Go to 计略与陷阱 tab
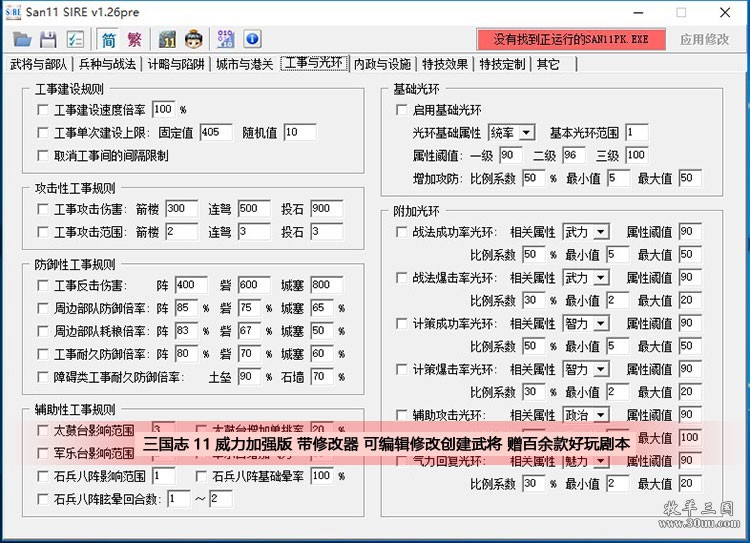750x543 pixels. coord(176,64)
